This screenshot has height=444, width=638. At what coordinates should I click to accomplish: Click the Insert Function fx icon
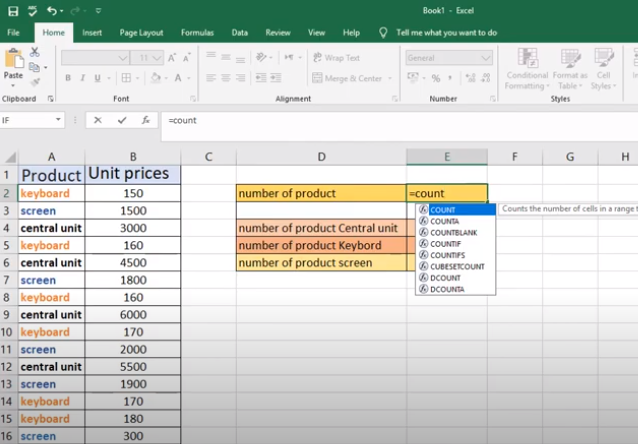click(146, 120)
